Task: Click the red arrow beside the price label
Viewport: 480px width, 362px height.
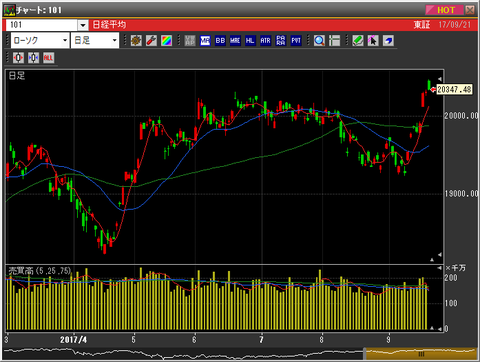Action: click(x=433, y=89)
